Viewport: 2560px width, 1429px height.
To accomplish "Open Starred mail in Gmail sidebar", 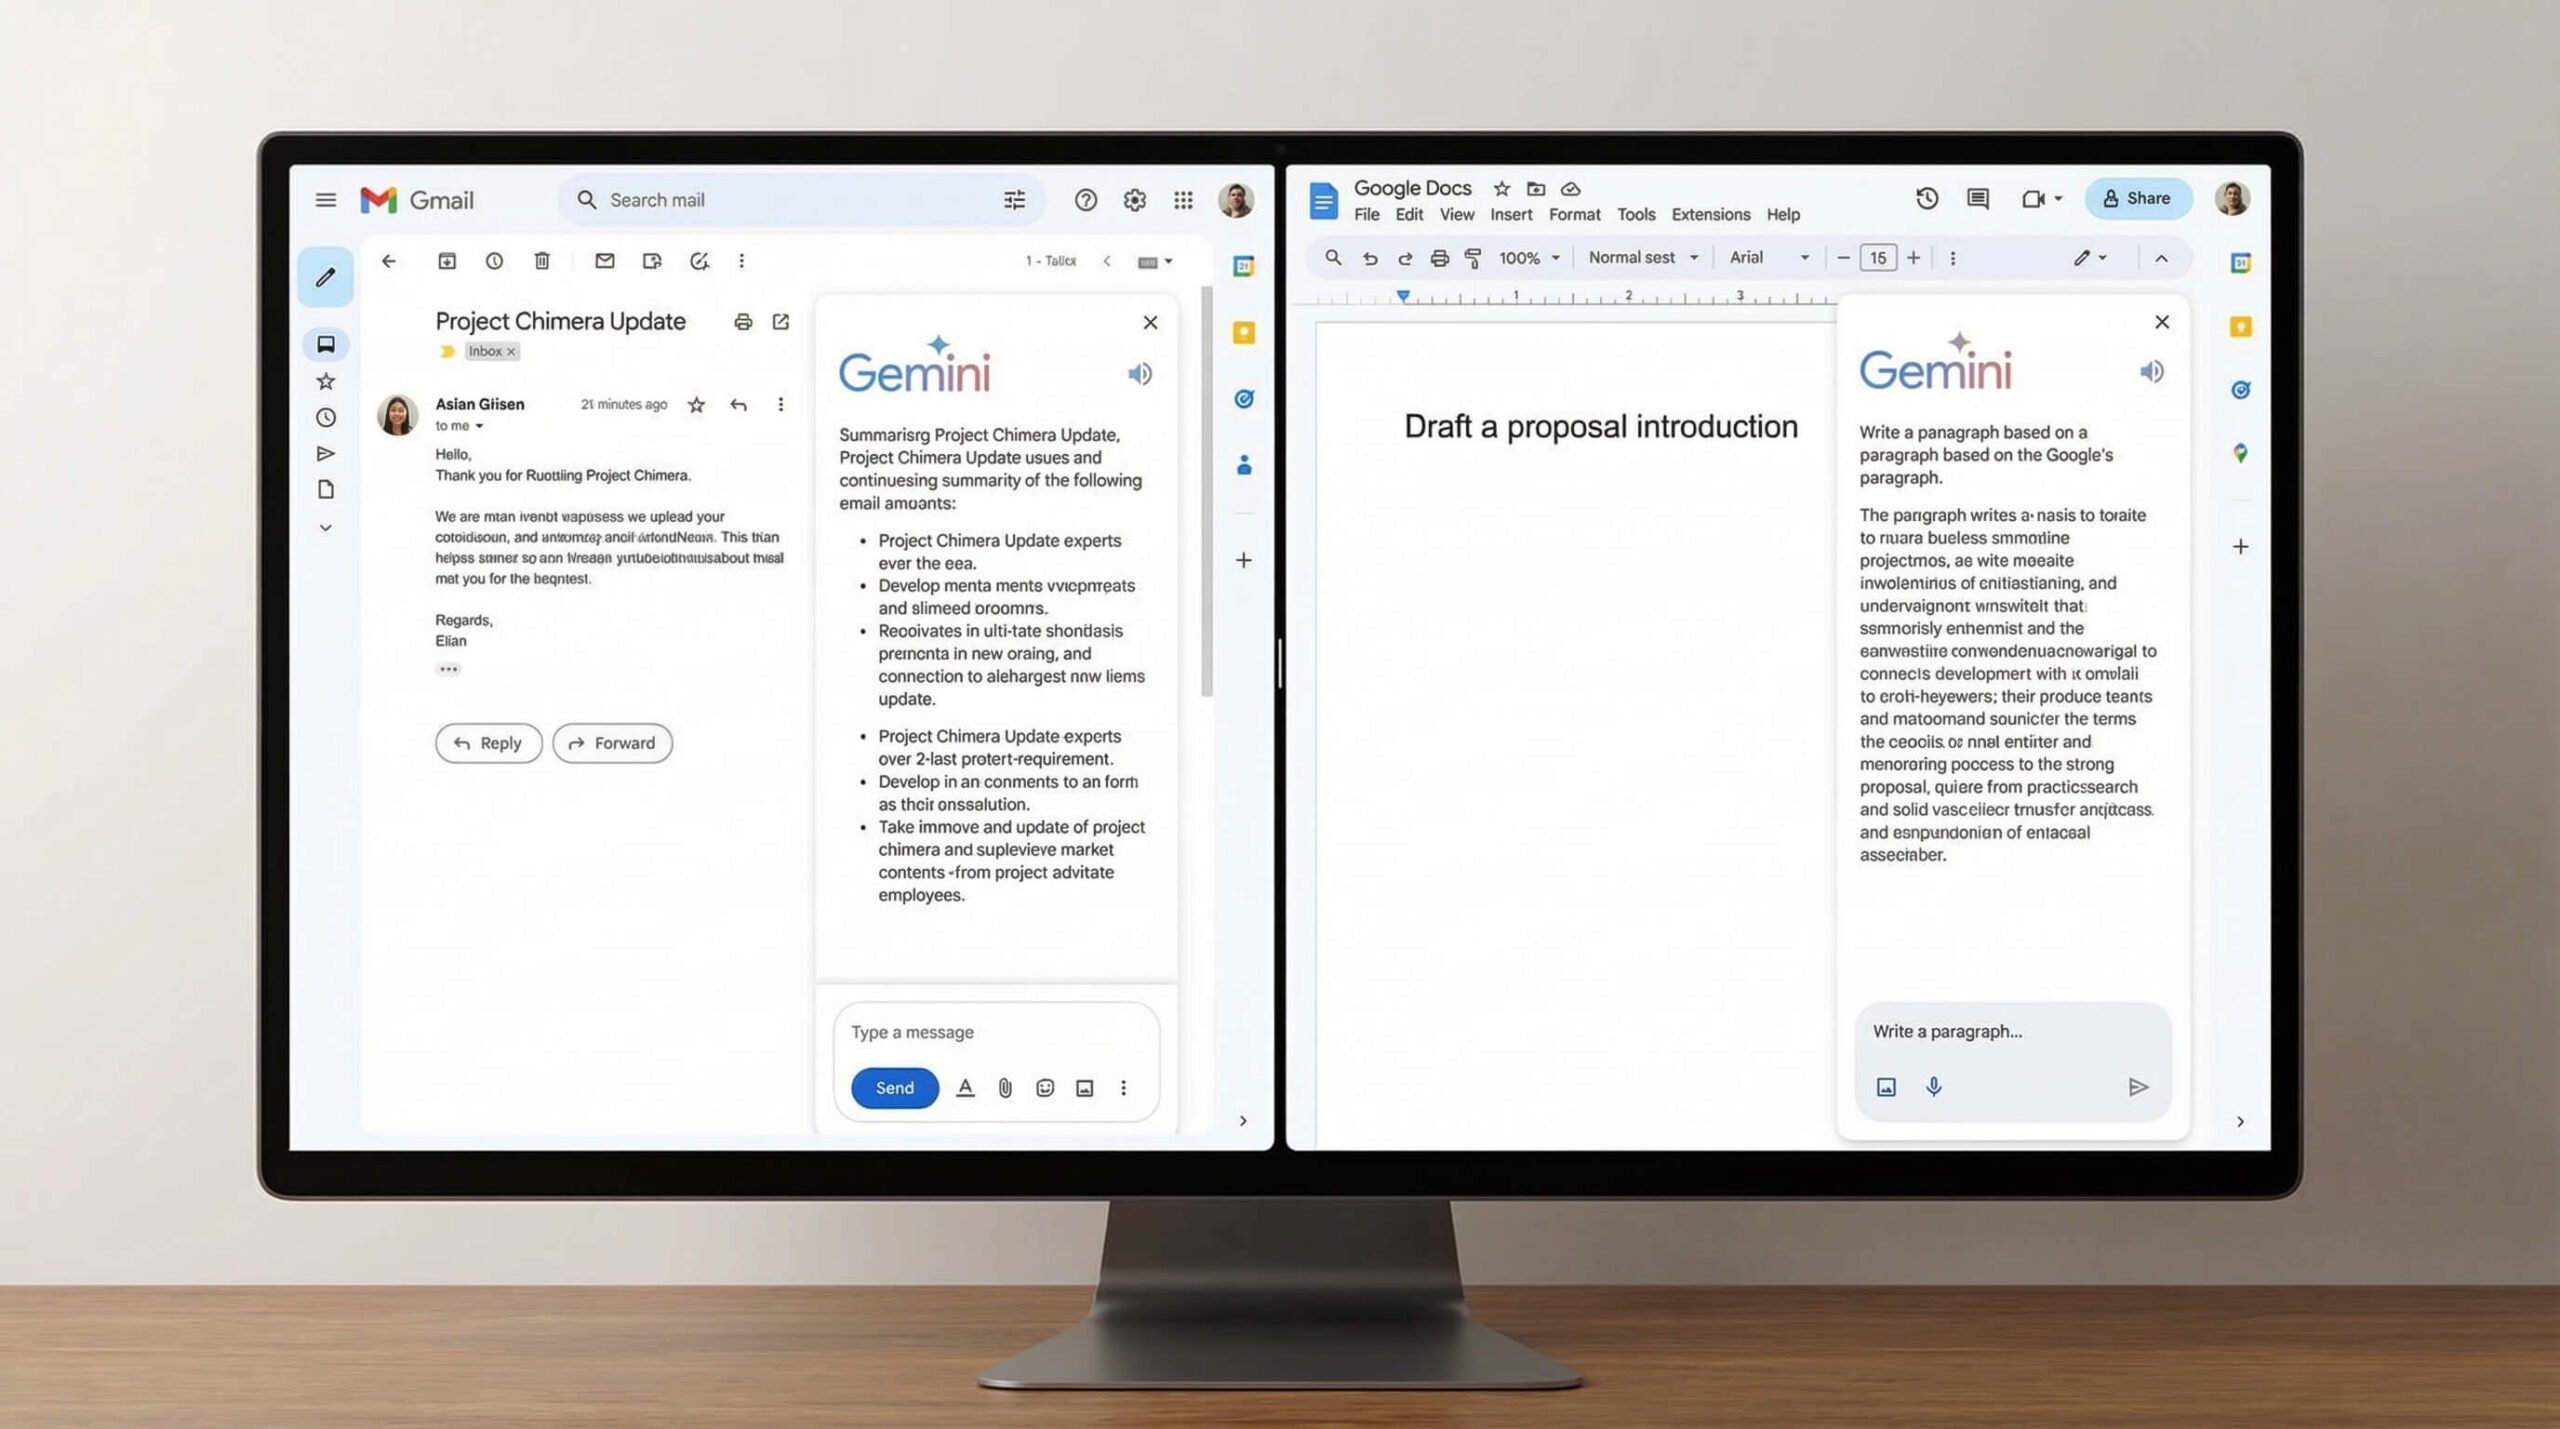I will [325, 381].
